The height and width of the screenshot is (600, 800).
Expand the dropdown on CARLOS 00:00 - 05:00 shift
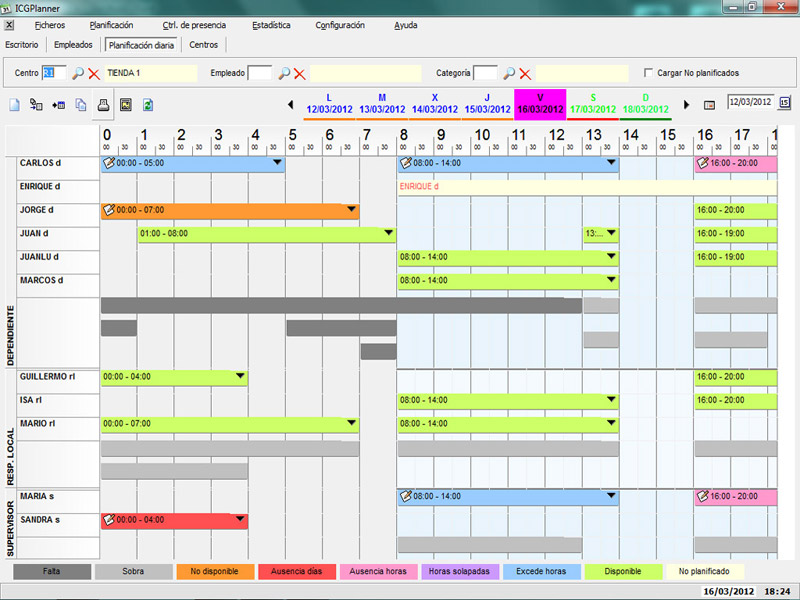pos(277,163)
